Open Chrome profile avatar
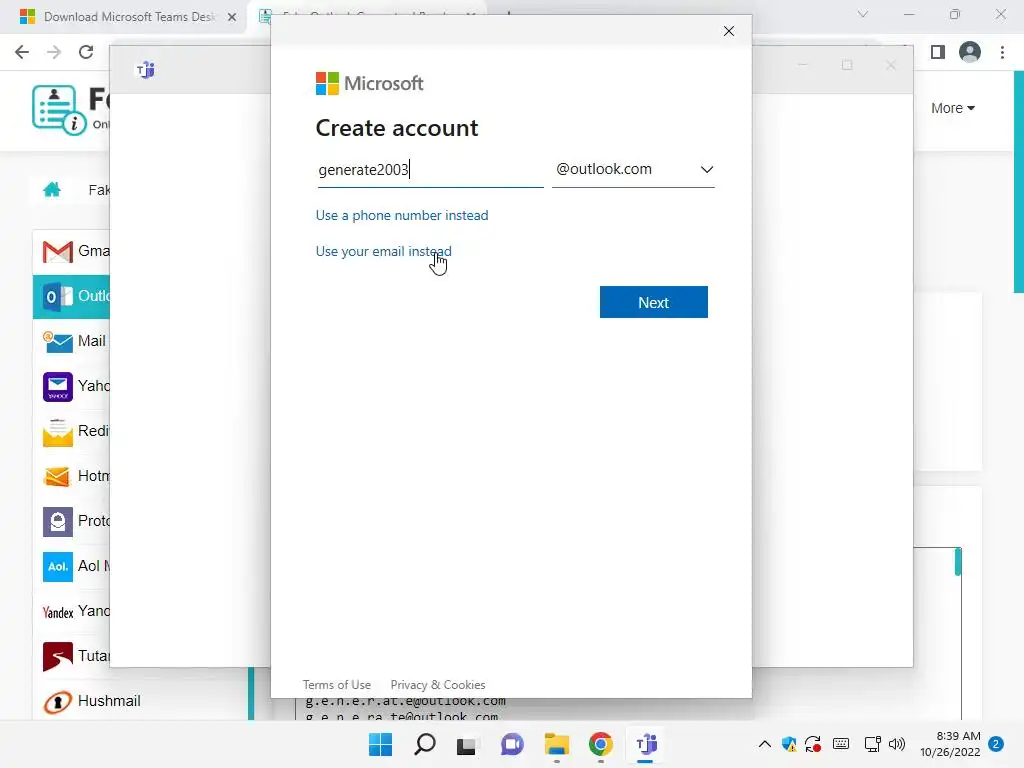 click(970, 52)
